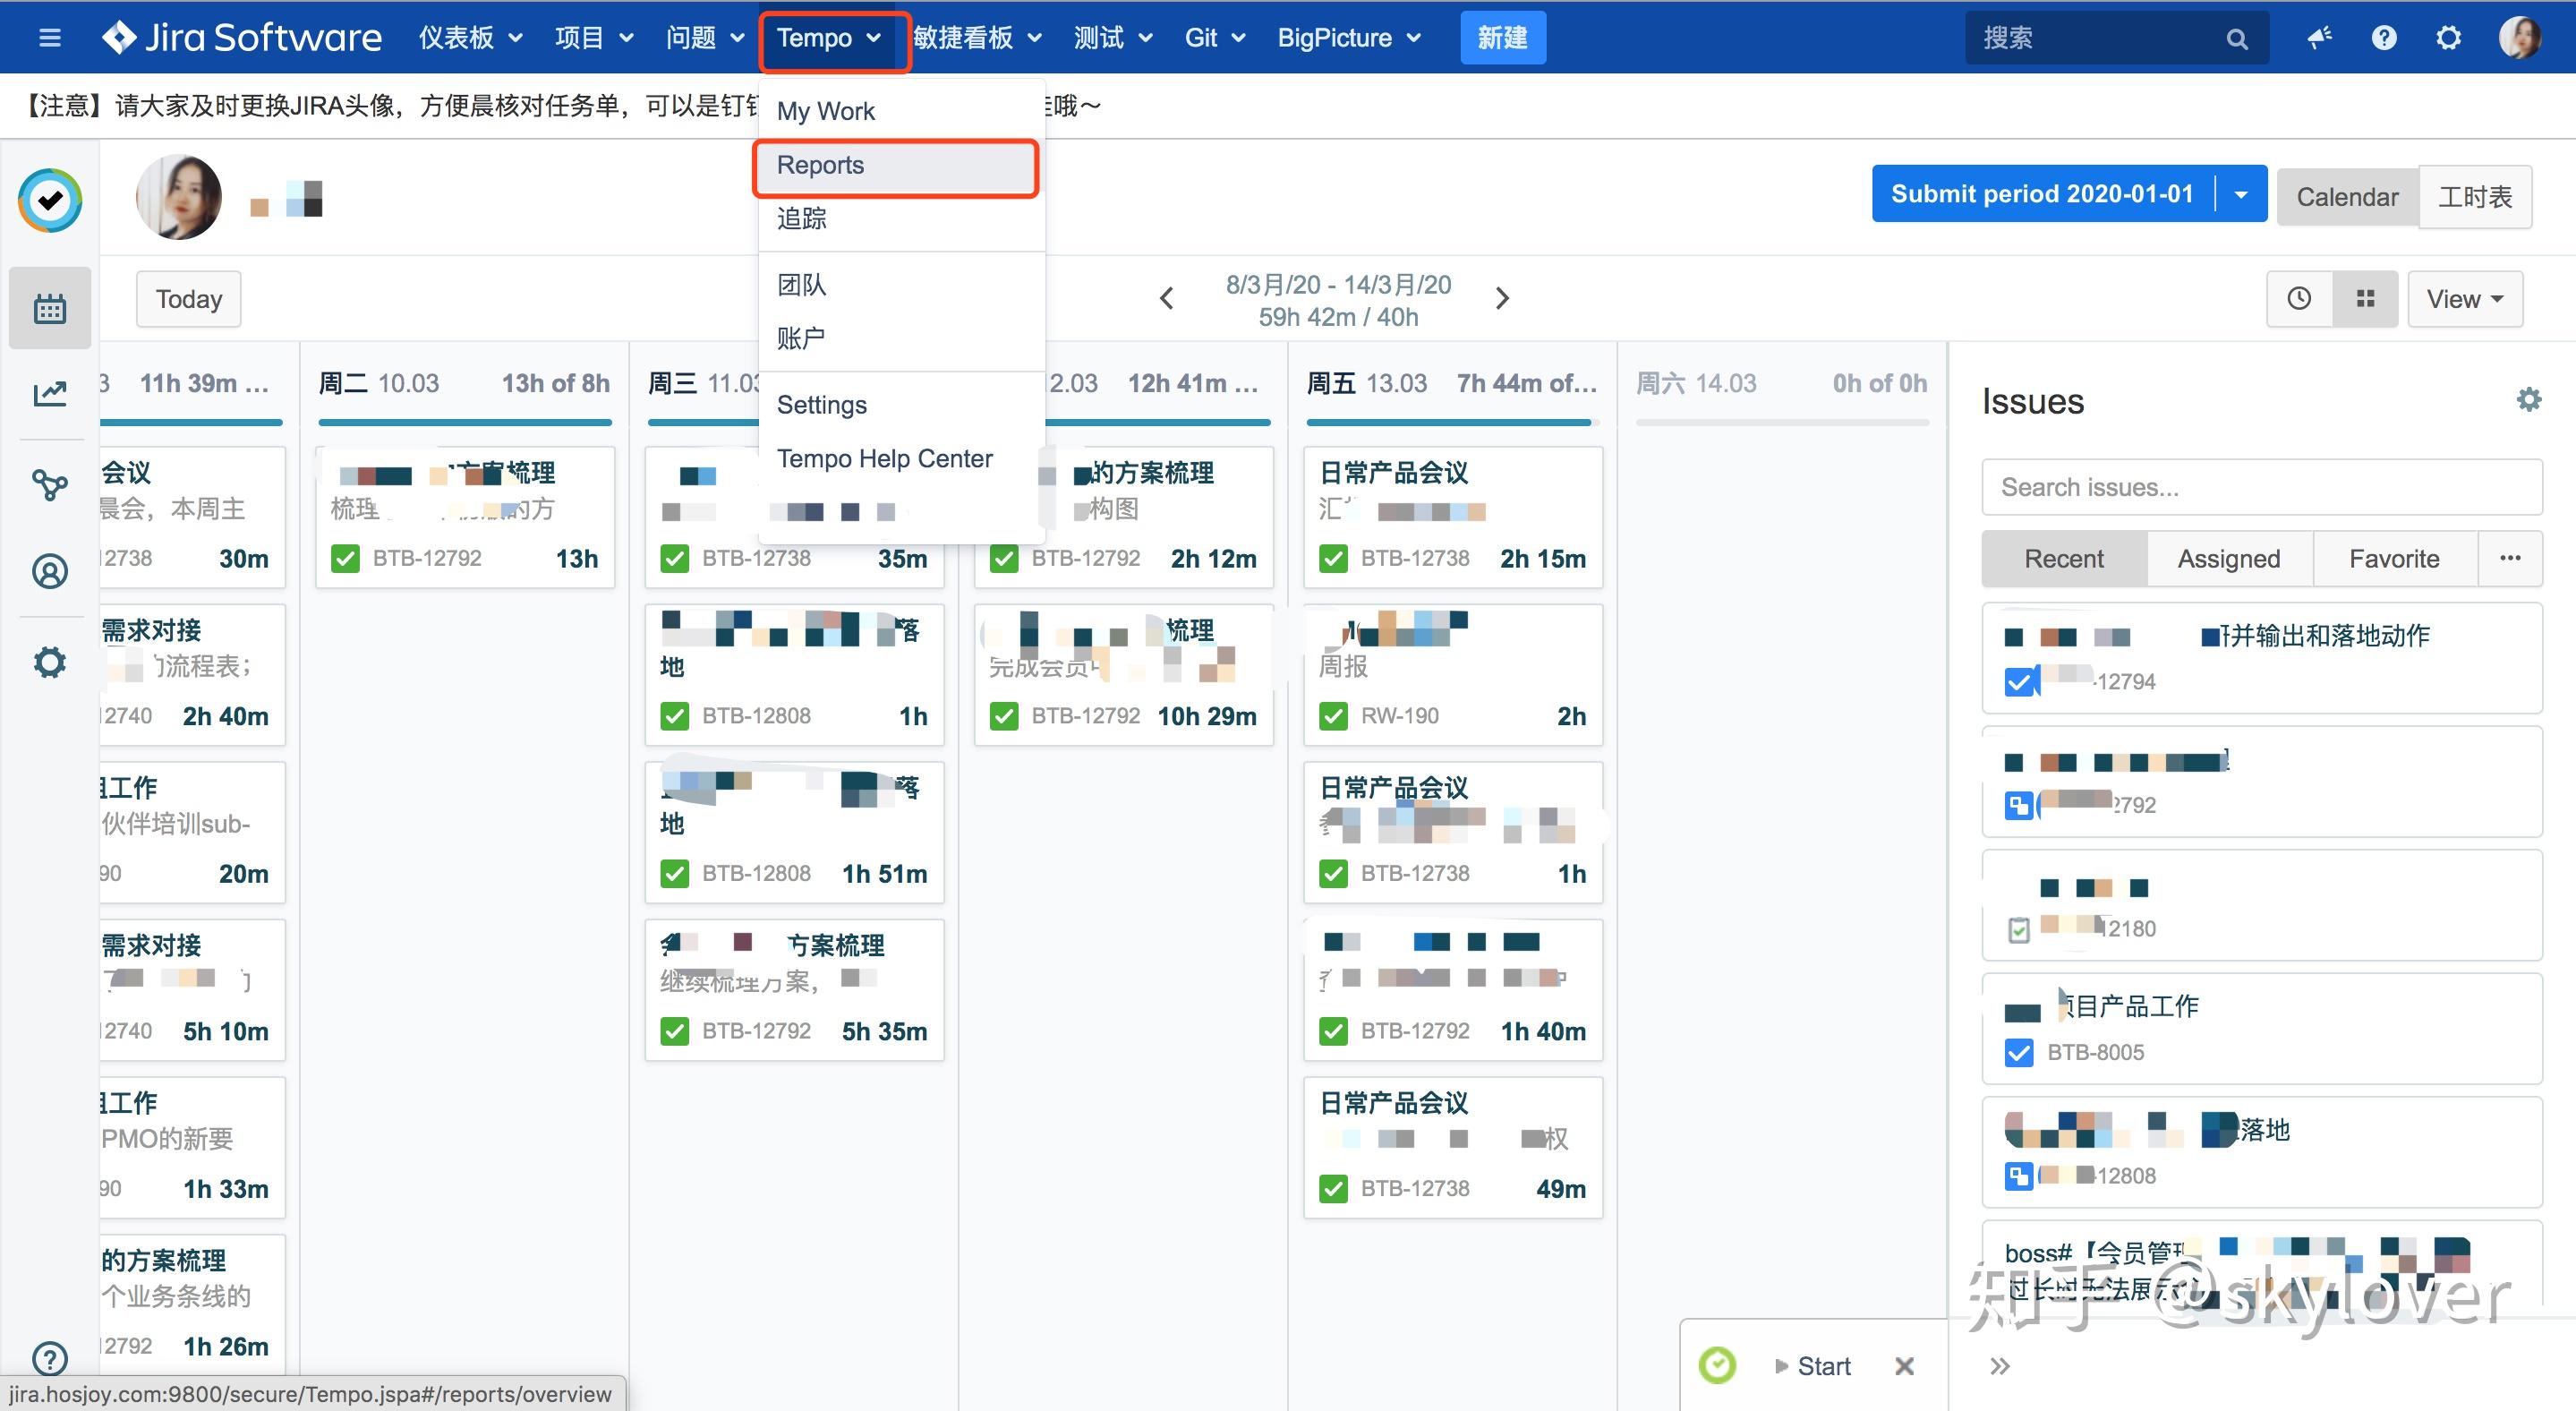This screenshot has height=1411, width=2576.
Task: Open the calendar view sidebar icon
Action: (50, 308)
